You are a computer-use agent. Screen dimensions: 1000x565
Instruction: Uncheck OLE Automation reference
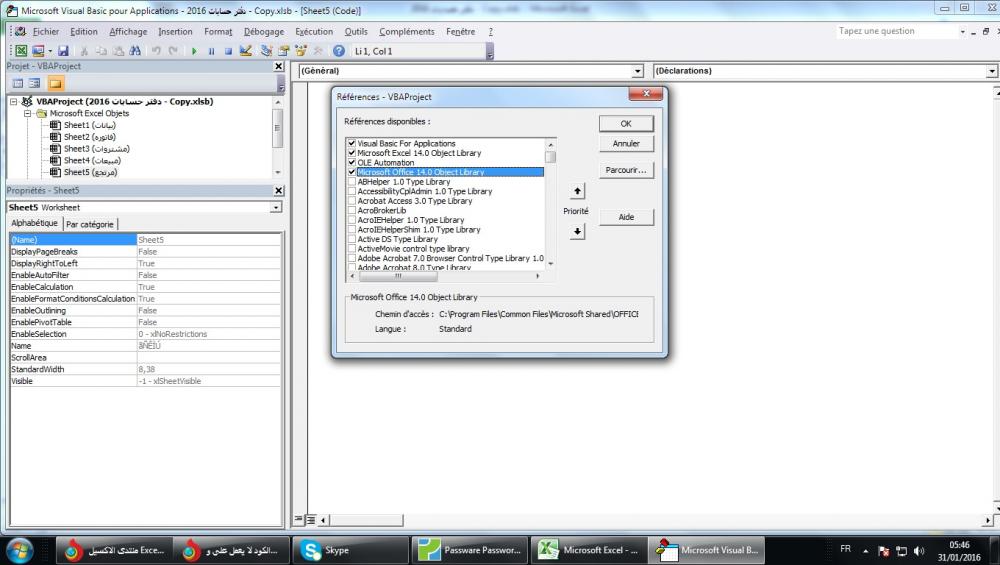(351, 163)
